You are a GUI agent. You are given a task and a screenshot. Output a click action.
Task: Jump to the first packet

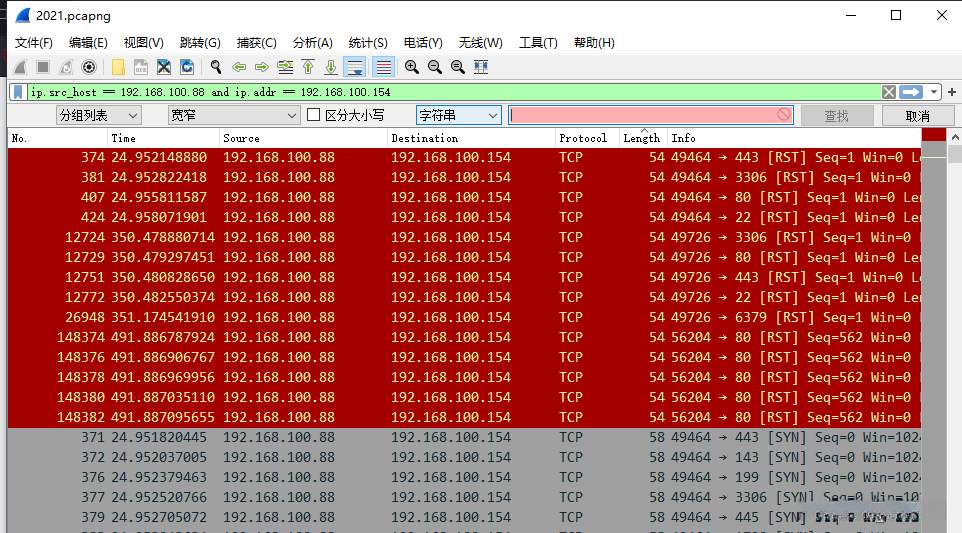(x=308, y=67)
